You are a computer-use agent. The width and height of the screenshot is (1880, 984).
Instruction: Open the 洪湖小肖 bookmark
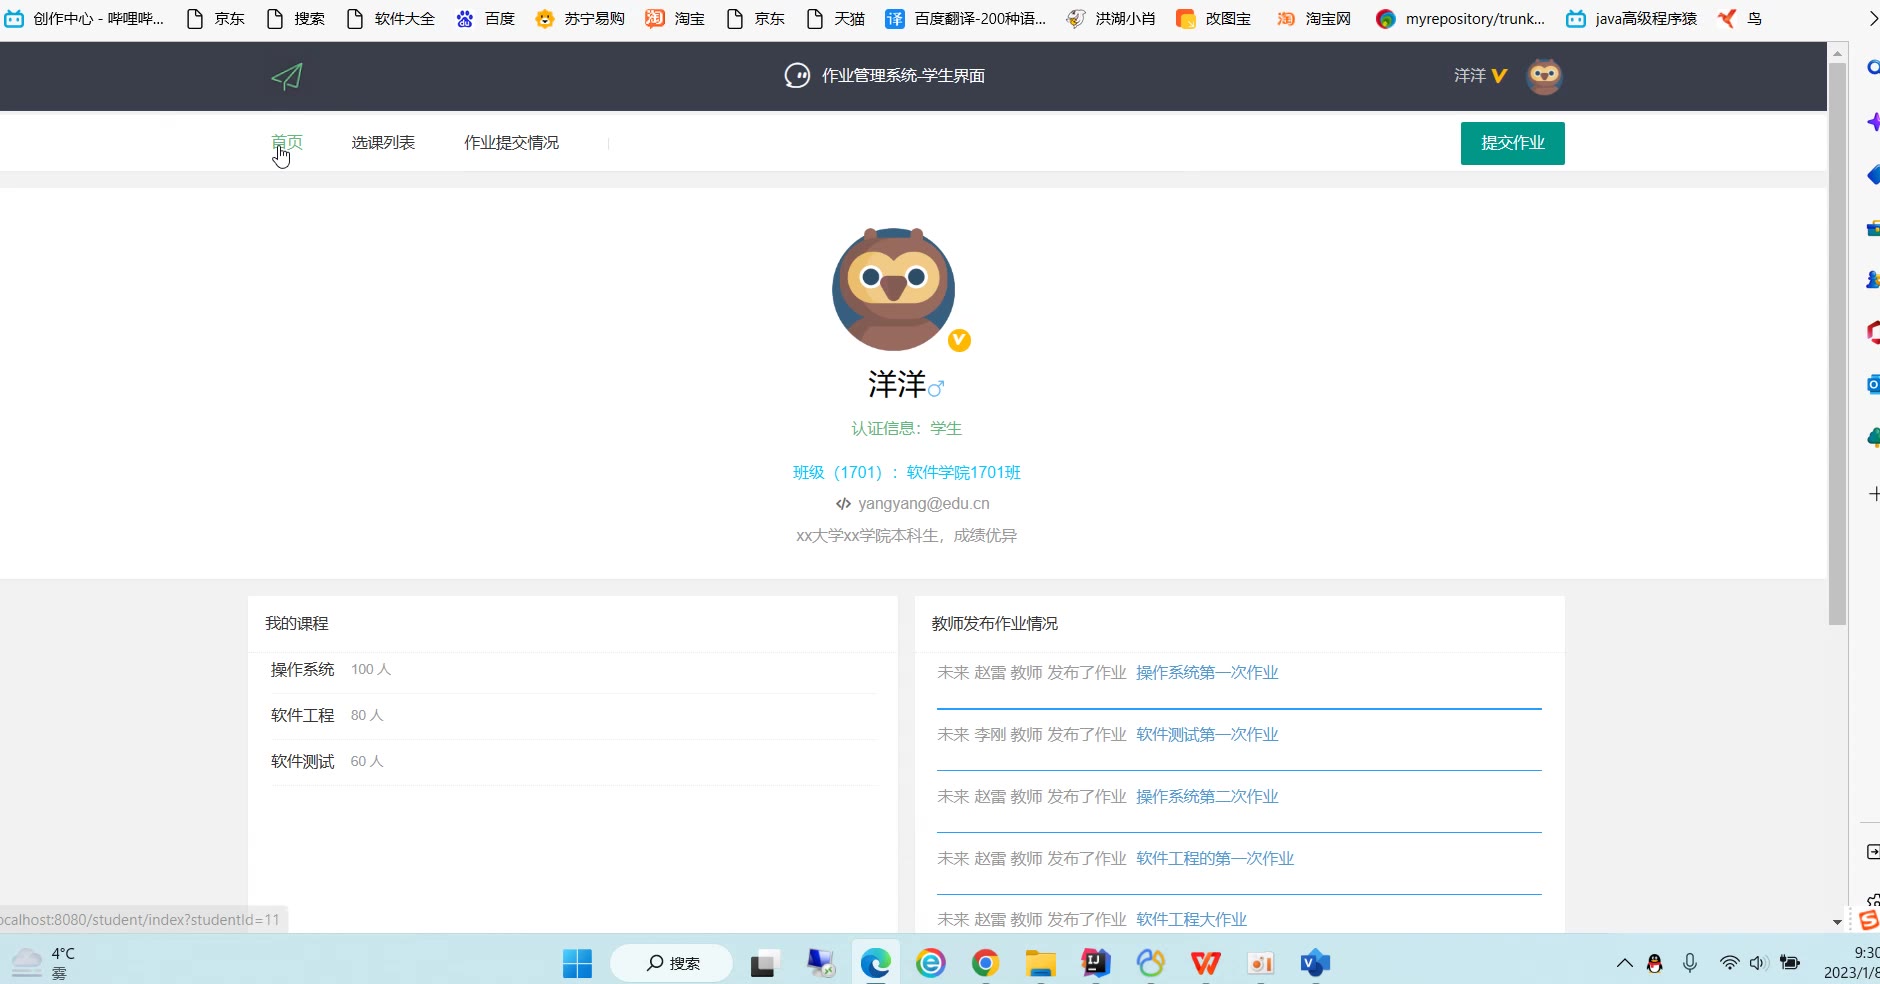[x=1111, y=19]
